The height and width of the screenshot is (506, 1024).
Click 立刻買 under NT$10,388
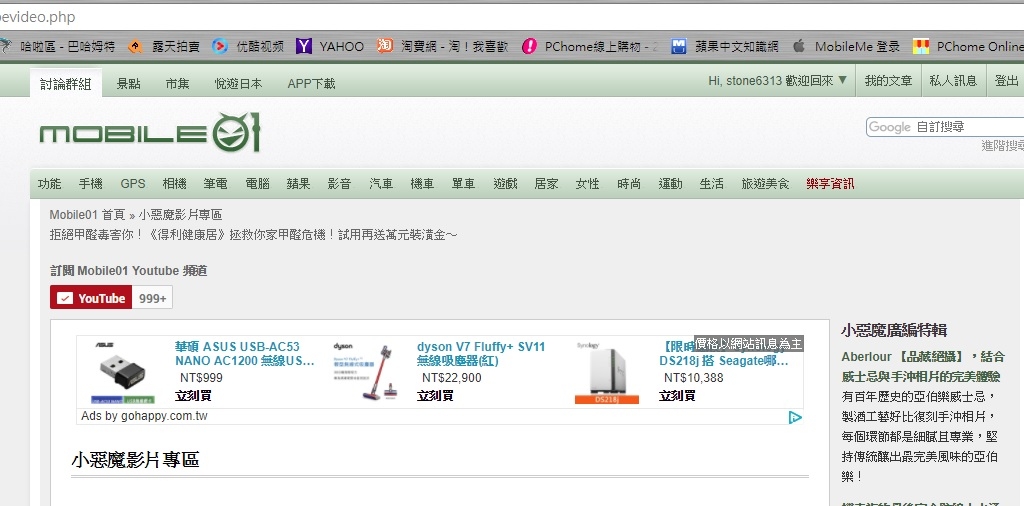coord(678,396)
